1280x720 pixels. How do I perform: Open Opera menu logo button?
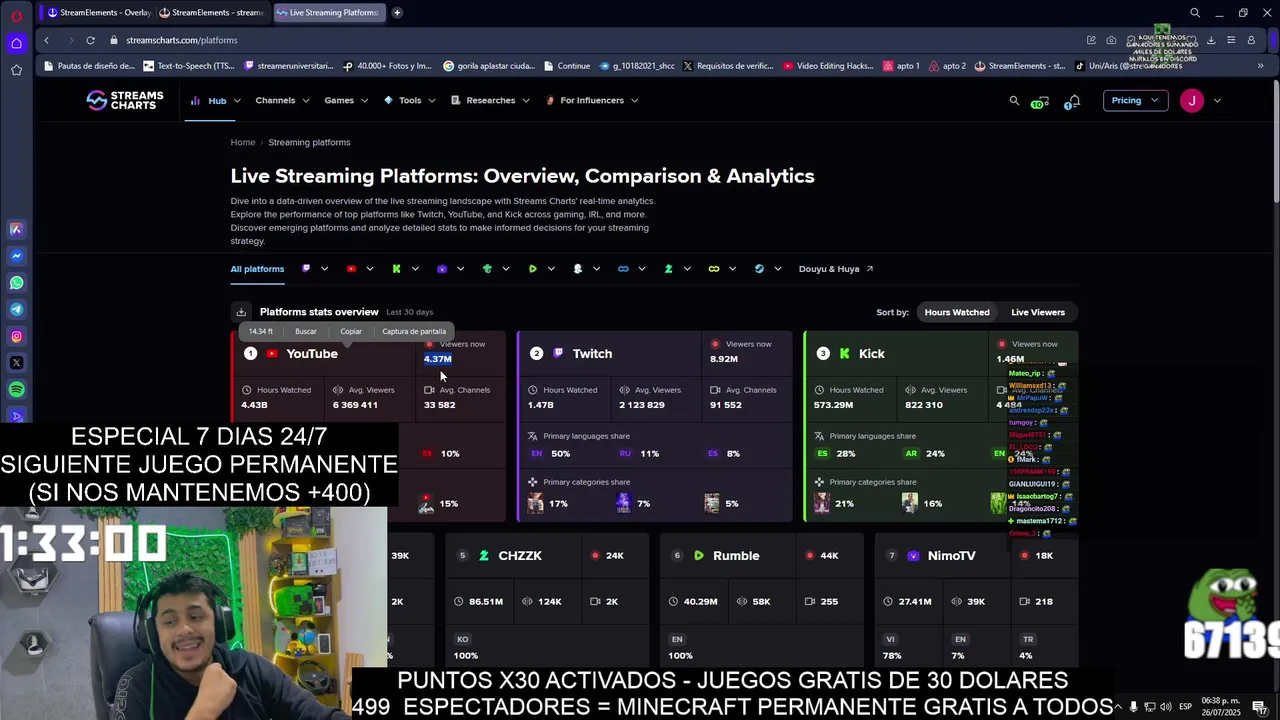(x=16, y=15)
